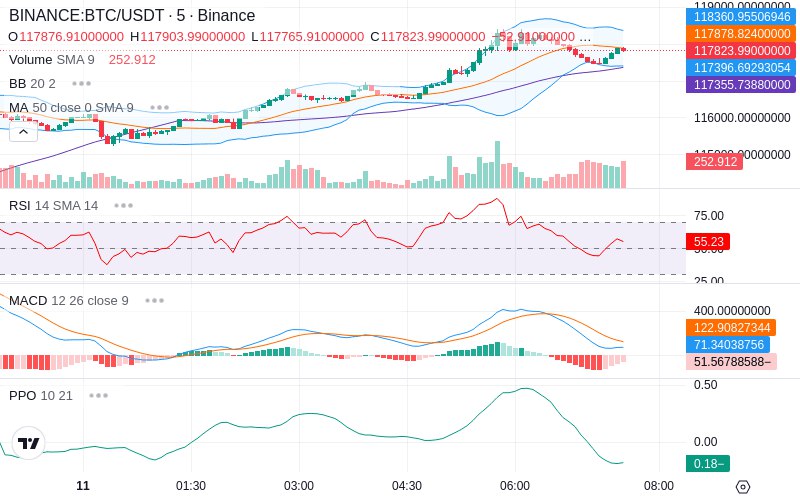
Task: Click the TradingView logo icon
Action: (29, 443)
